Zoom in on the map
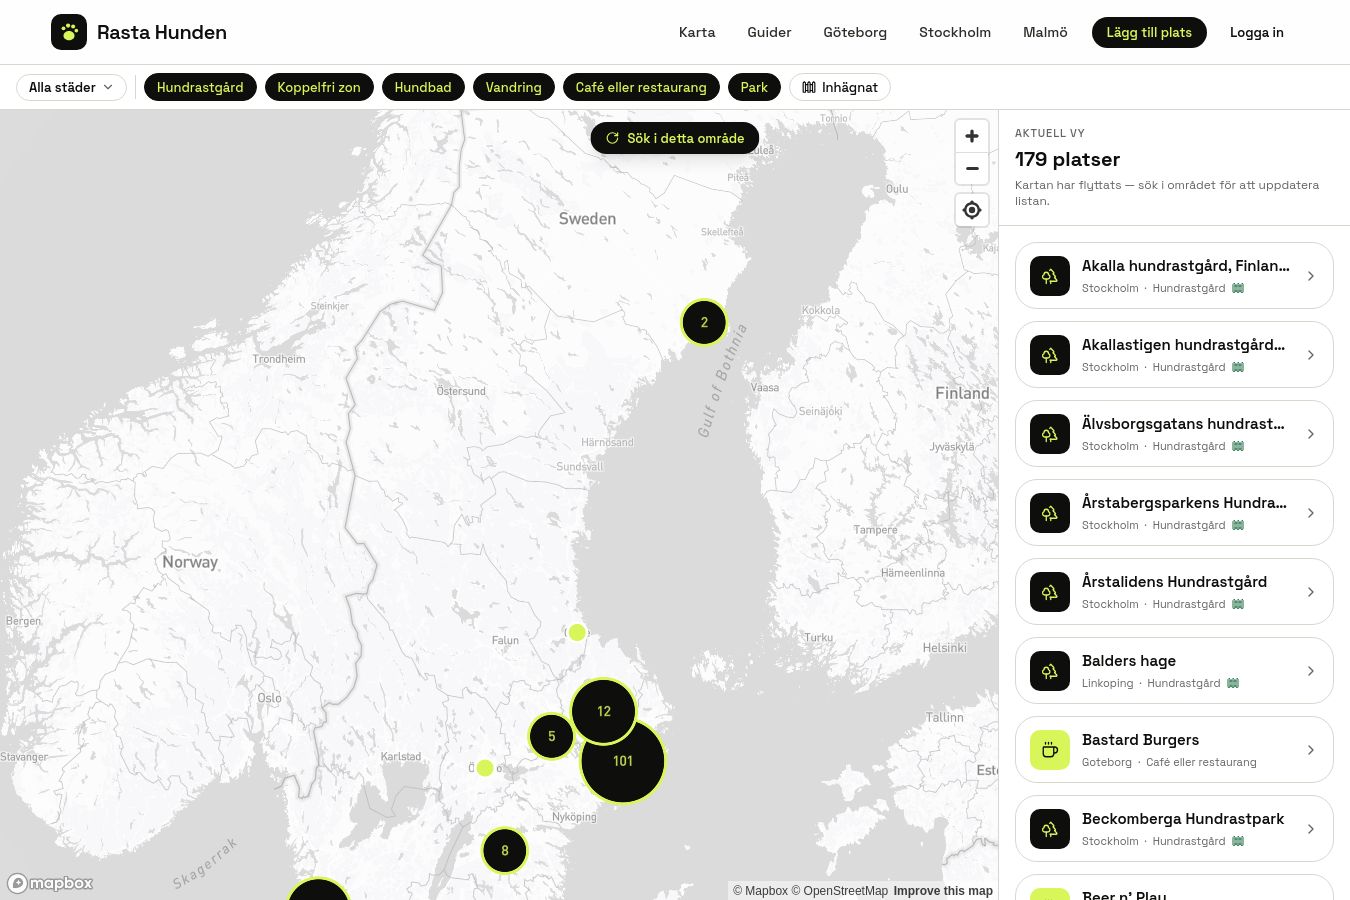The height and width of the screenshot is (900, 1350). [x=972, y=137]
